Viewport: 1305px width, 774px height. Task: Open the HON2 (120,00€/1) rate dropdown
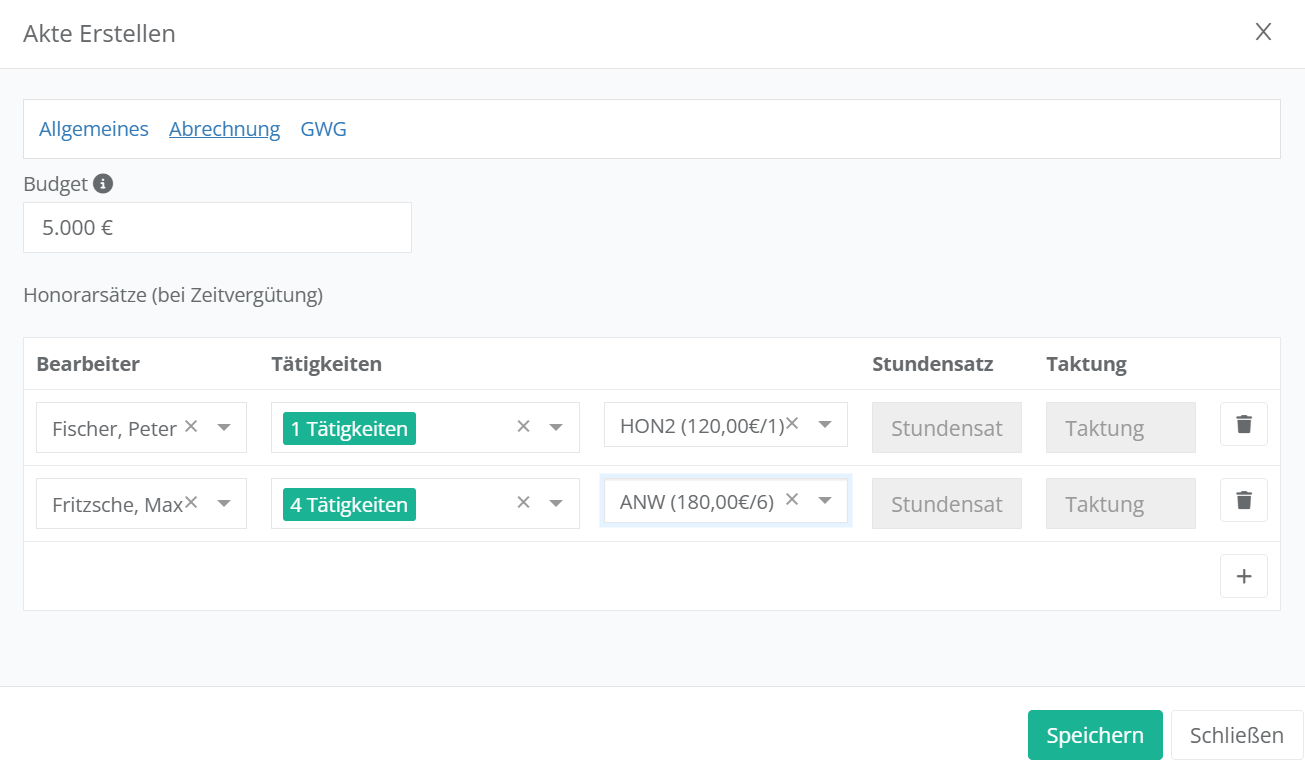point(825,425)
